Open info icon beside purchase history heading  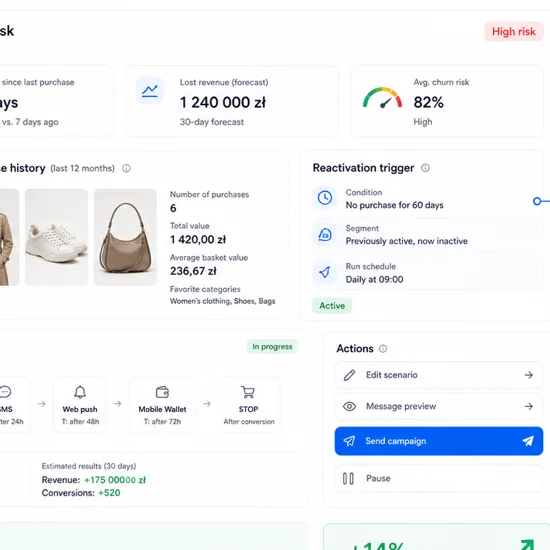click(x=126, y=168)
